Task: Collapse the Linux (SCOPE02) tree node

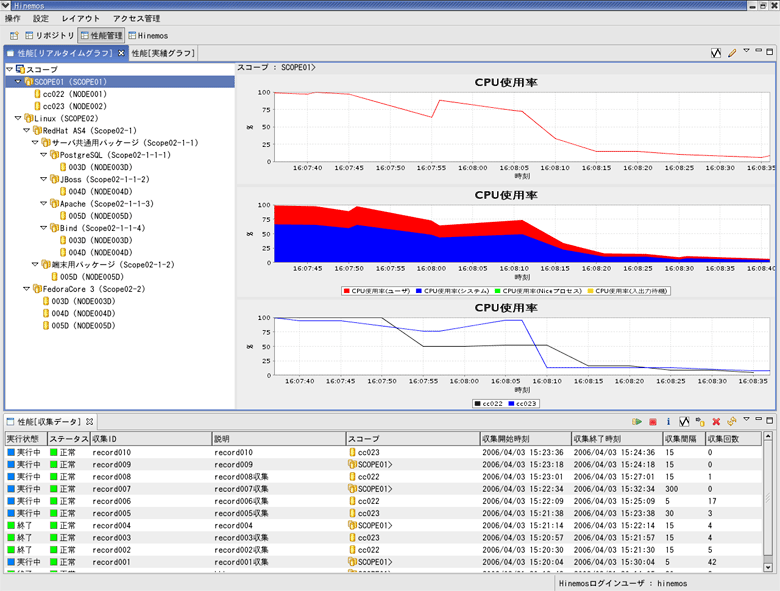Action: click(19, 118)
